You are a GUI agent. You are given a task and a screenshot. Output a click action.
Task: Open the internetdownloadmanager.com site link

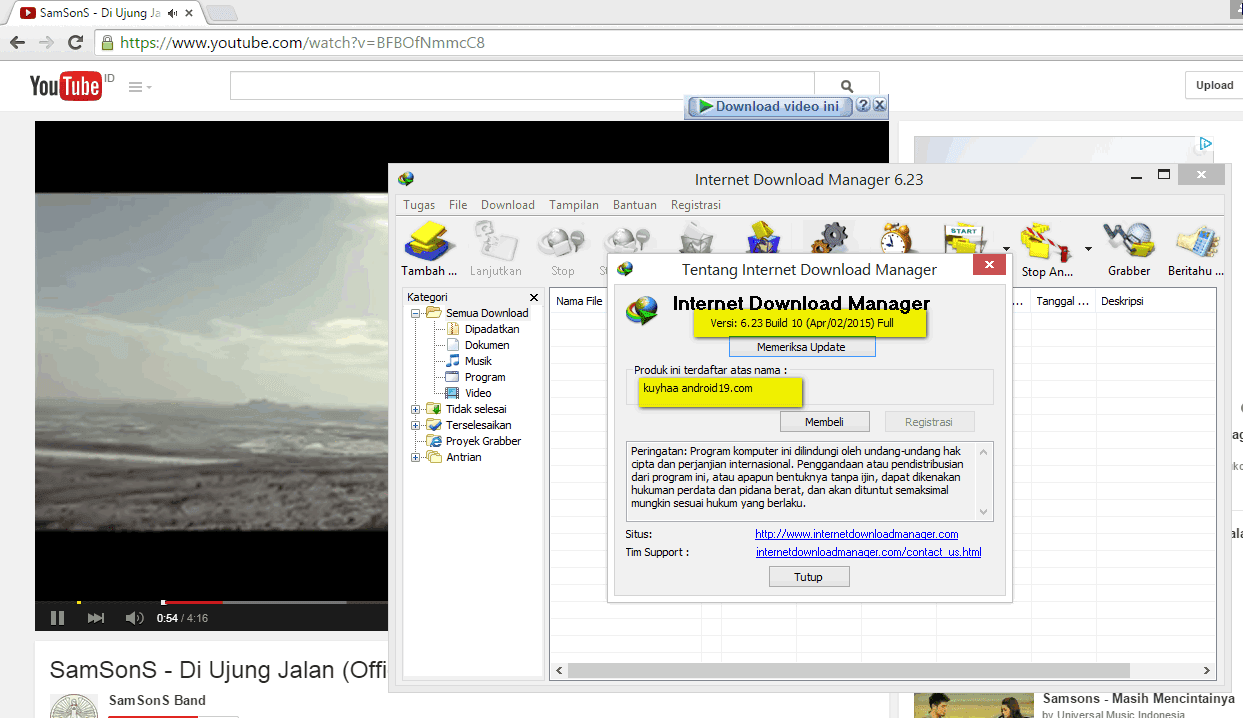[857, 534]
